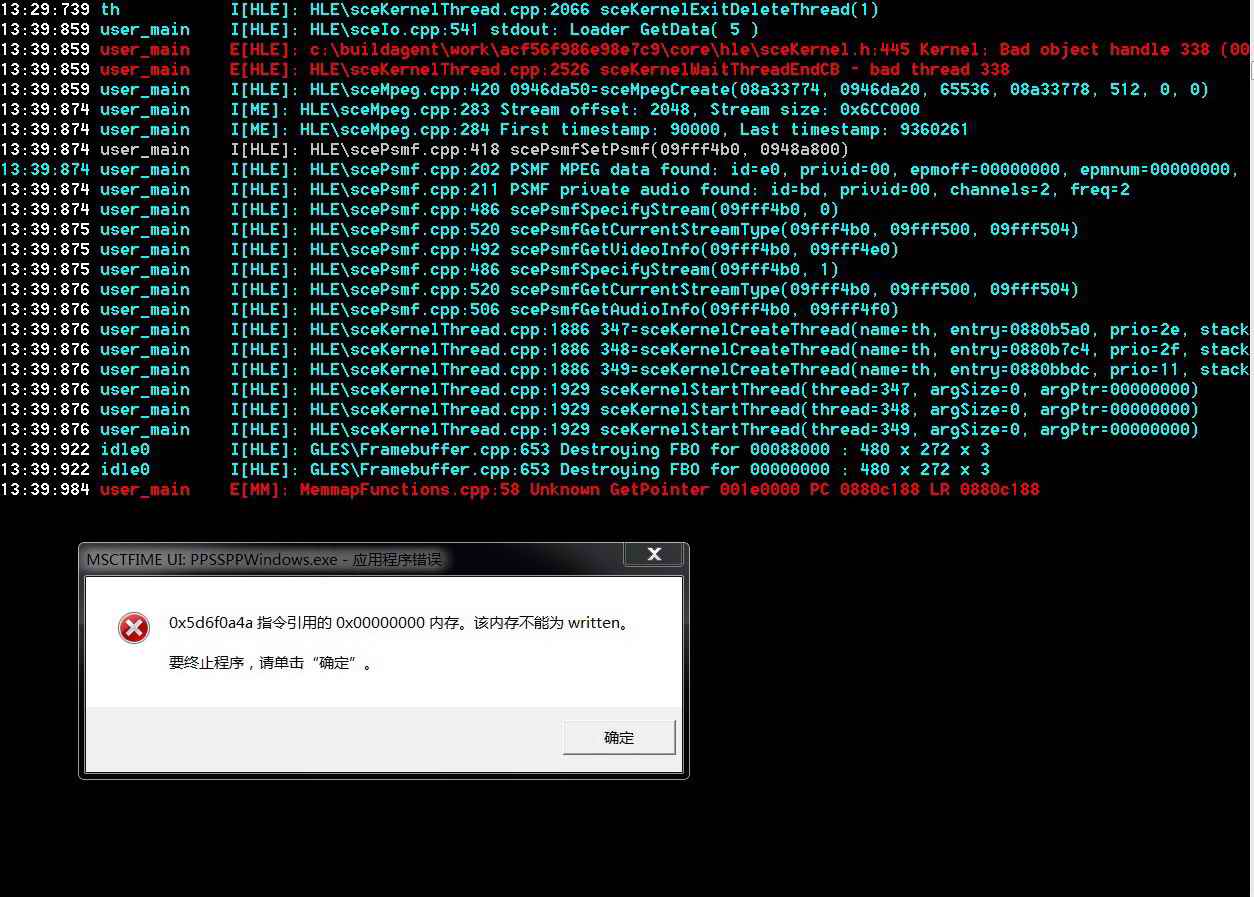The height and width of the screenshot is (897, 1254).
Task: Select the scePsmfGetVideoInfo log entry
Action: pos(600,249)
